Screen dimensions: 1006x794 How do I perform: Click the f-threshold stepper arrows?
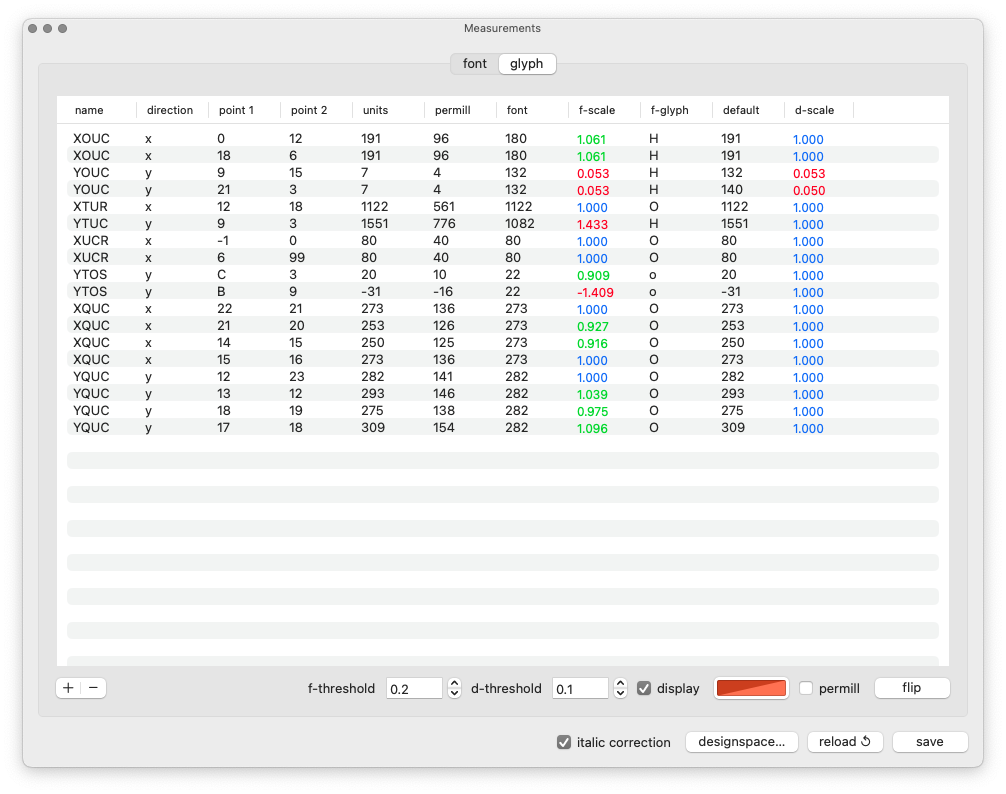[454, 688]
